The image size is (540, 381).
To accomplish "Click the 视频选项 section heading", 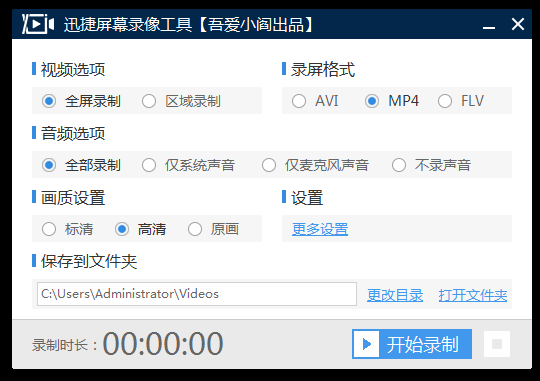I will pos(73,69).
